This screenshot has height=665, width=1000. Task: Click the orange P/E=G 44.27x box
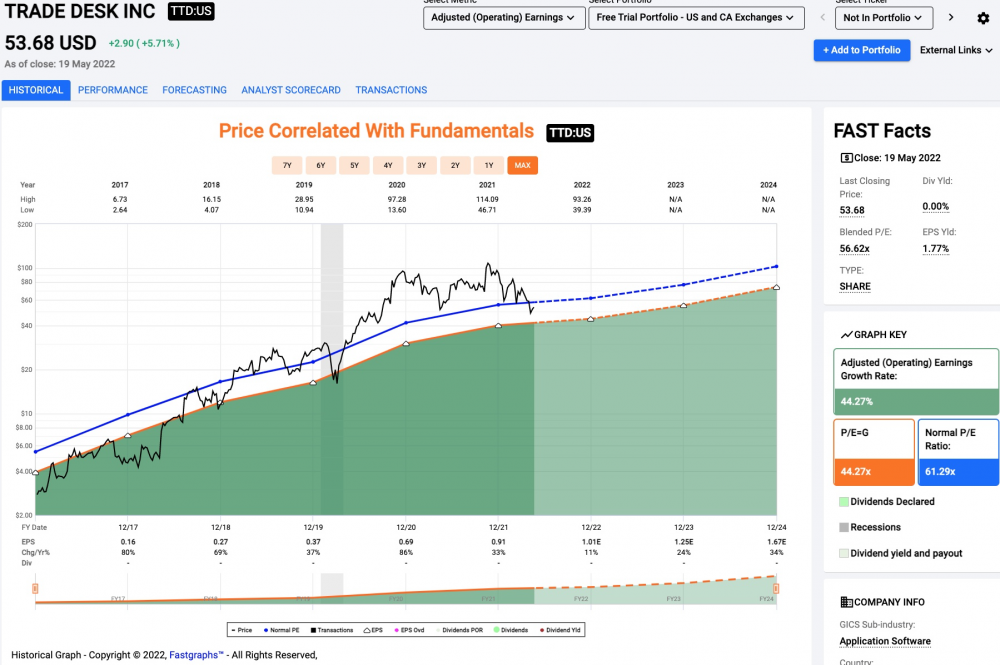pyautogui.click(x=874, y=452)
